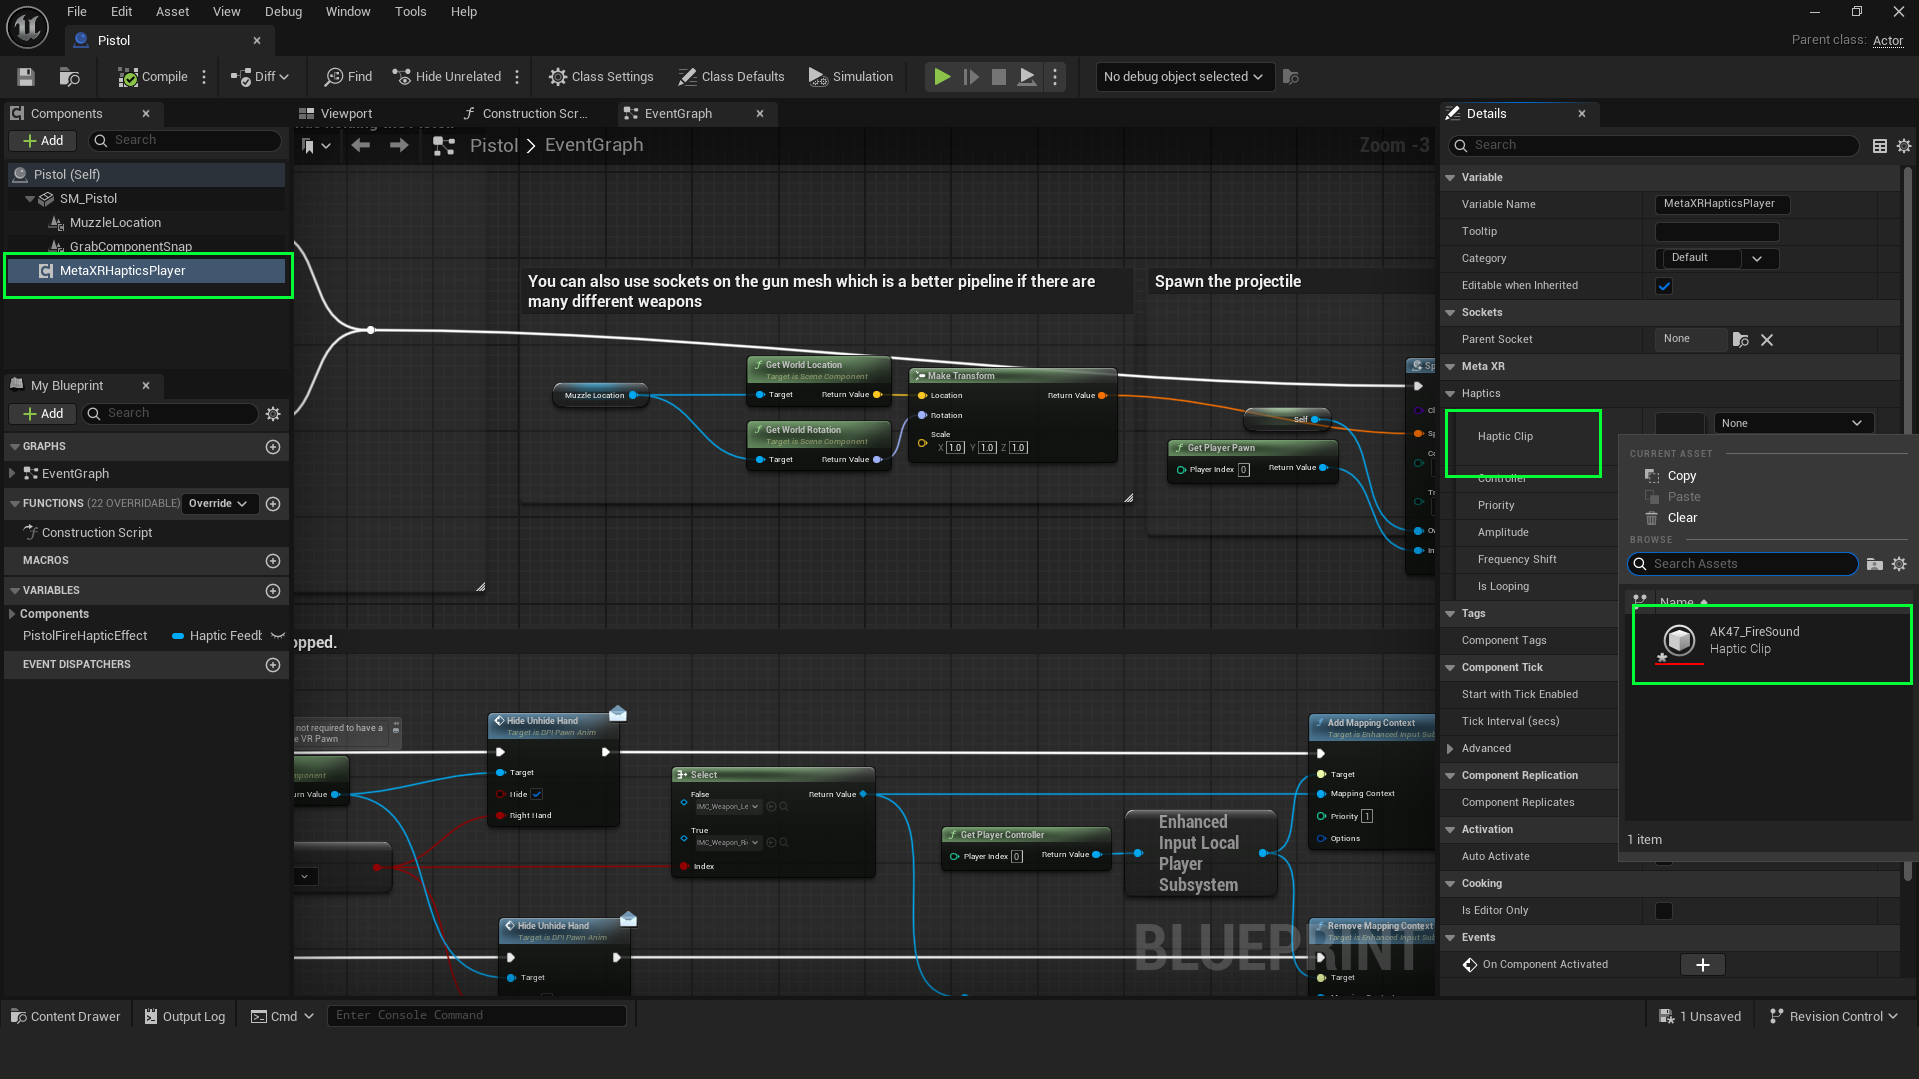The height and width of the screenshot is (1079, 1919).
Task: Open Class Defaults
Action: pyautogui.click(x=731, y=77)
